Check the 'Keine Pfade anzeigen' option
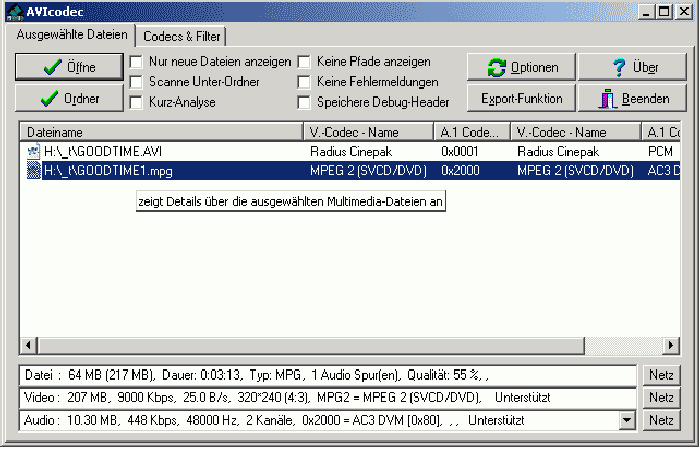 (x=304, y=62)
